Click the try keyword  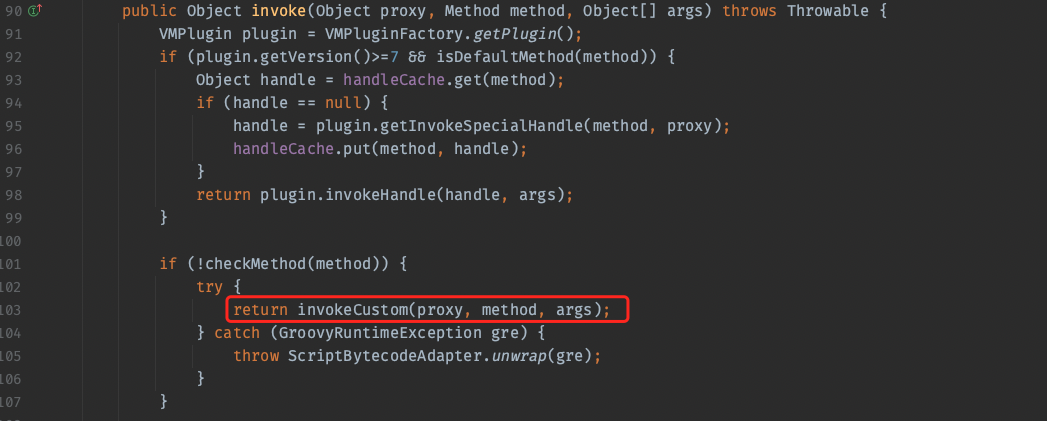(x=210, y=287)
